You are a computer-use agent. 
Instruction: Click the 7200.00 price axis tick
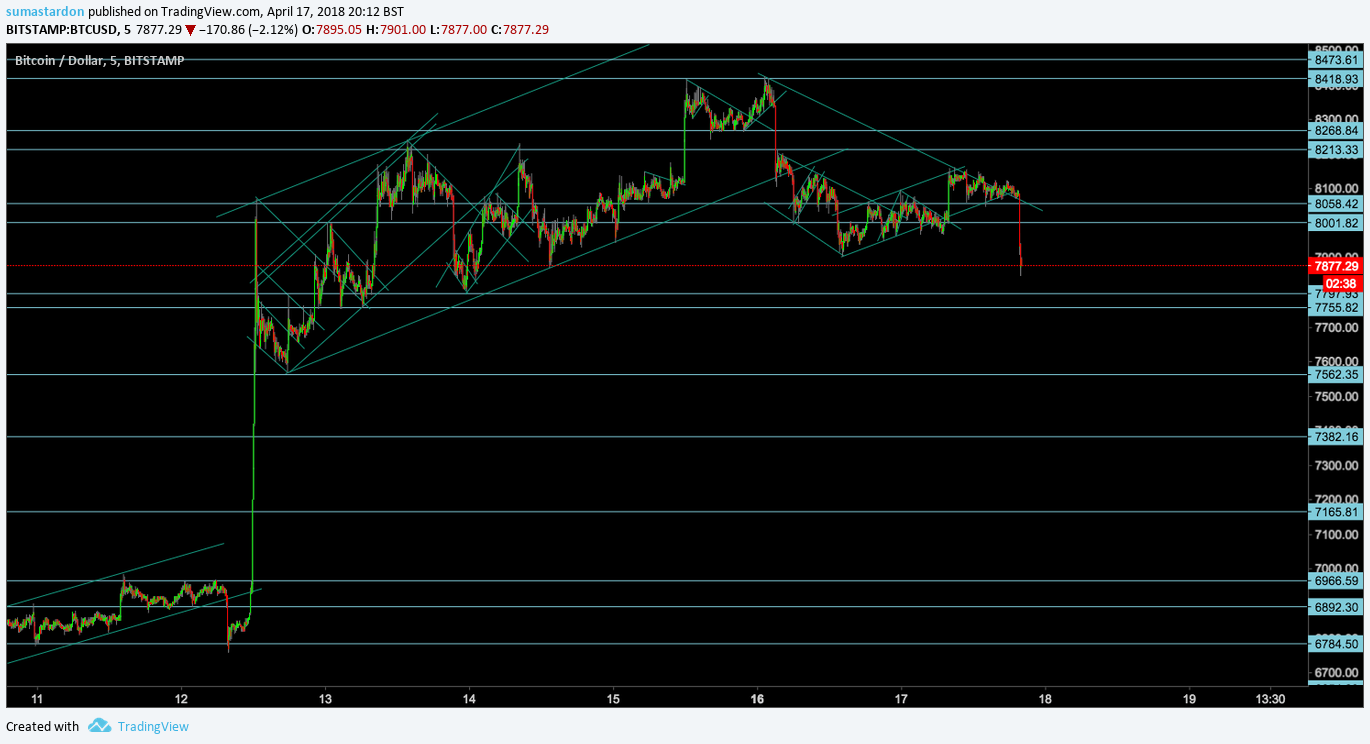[1337, 500]
